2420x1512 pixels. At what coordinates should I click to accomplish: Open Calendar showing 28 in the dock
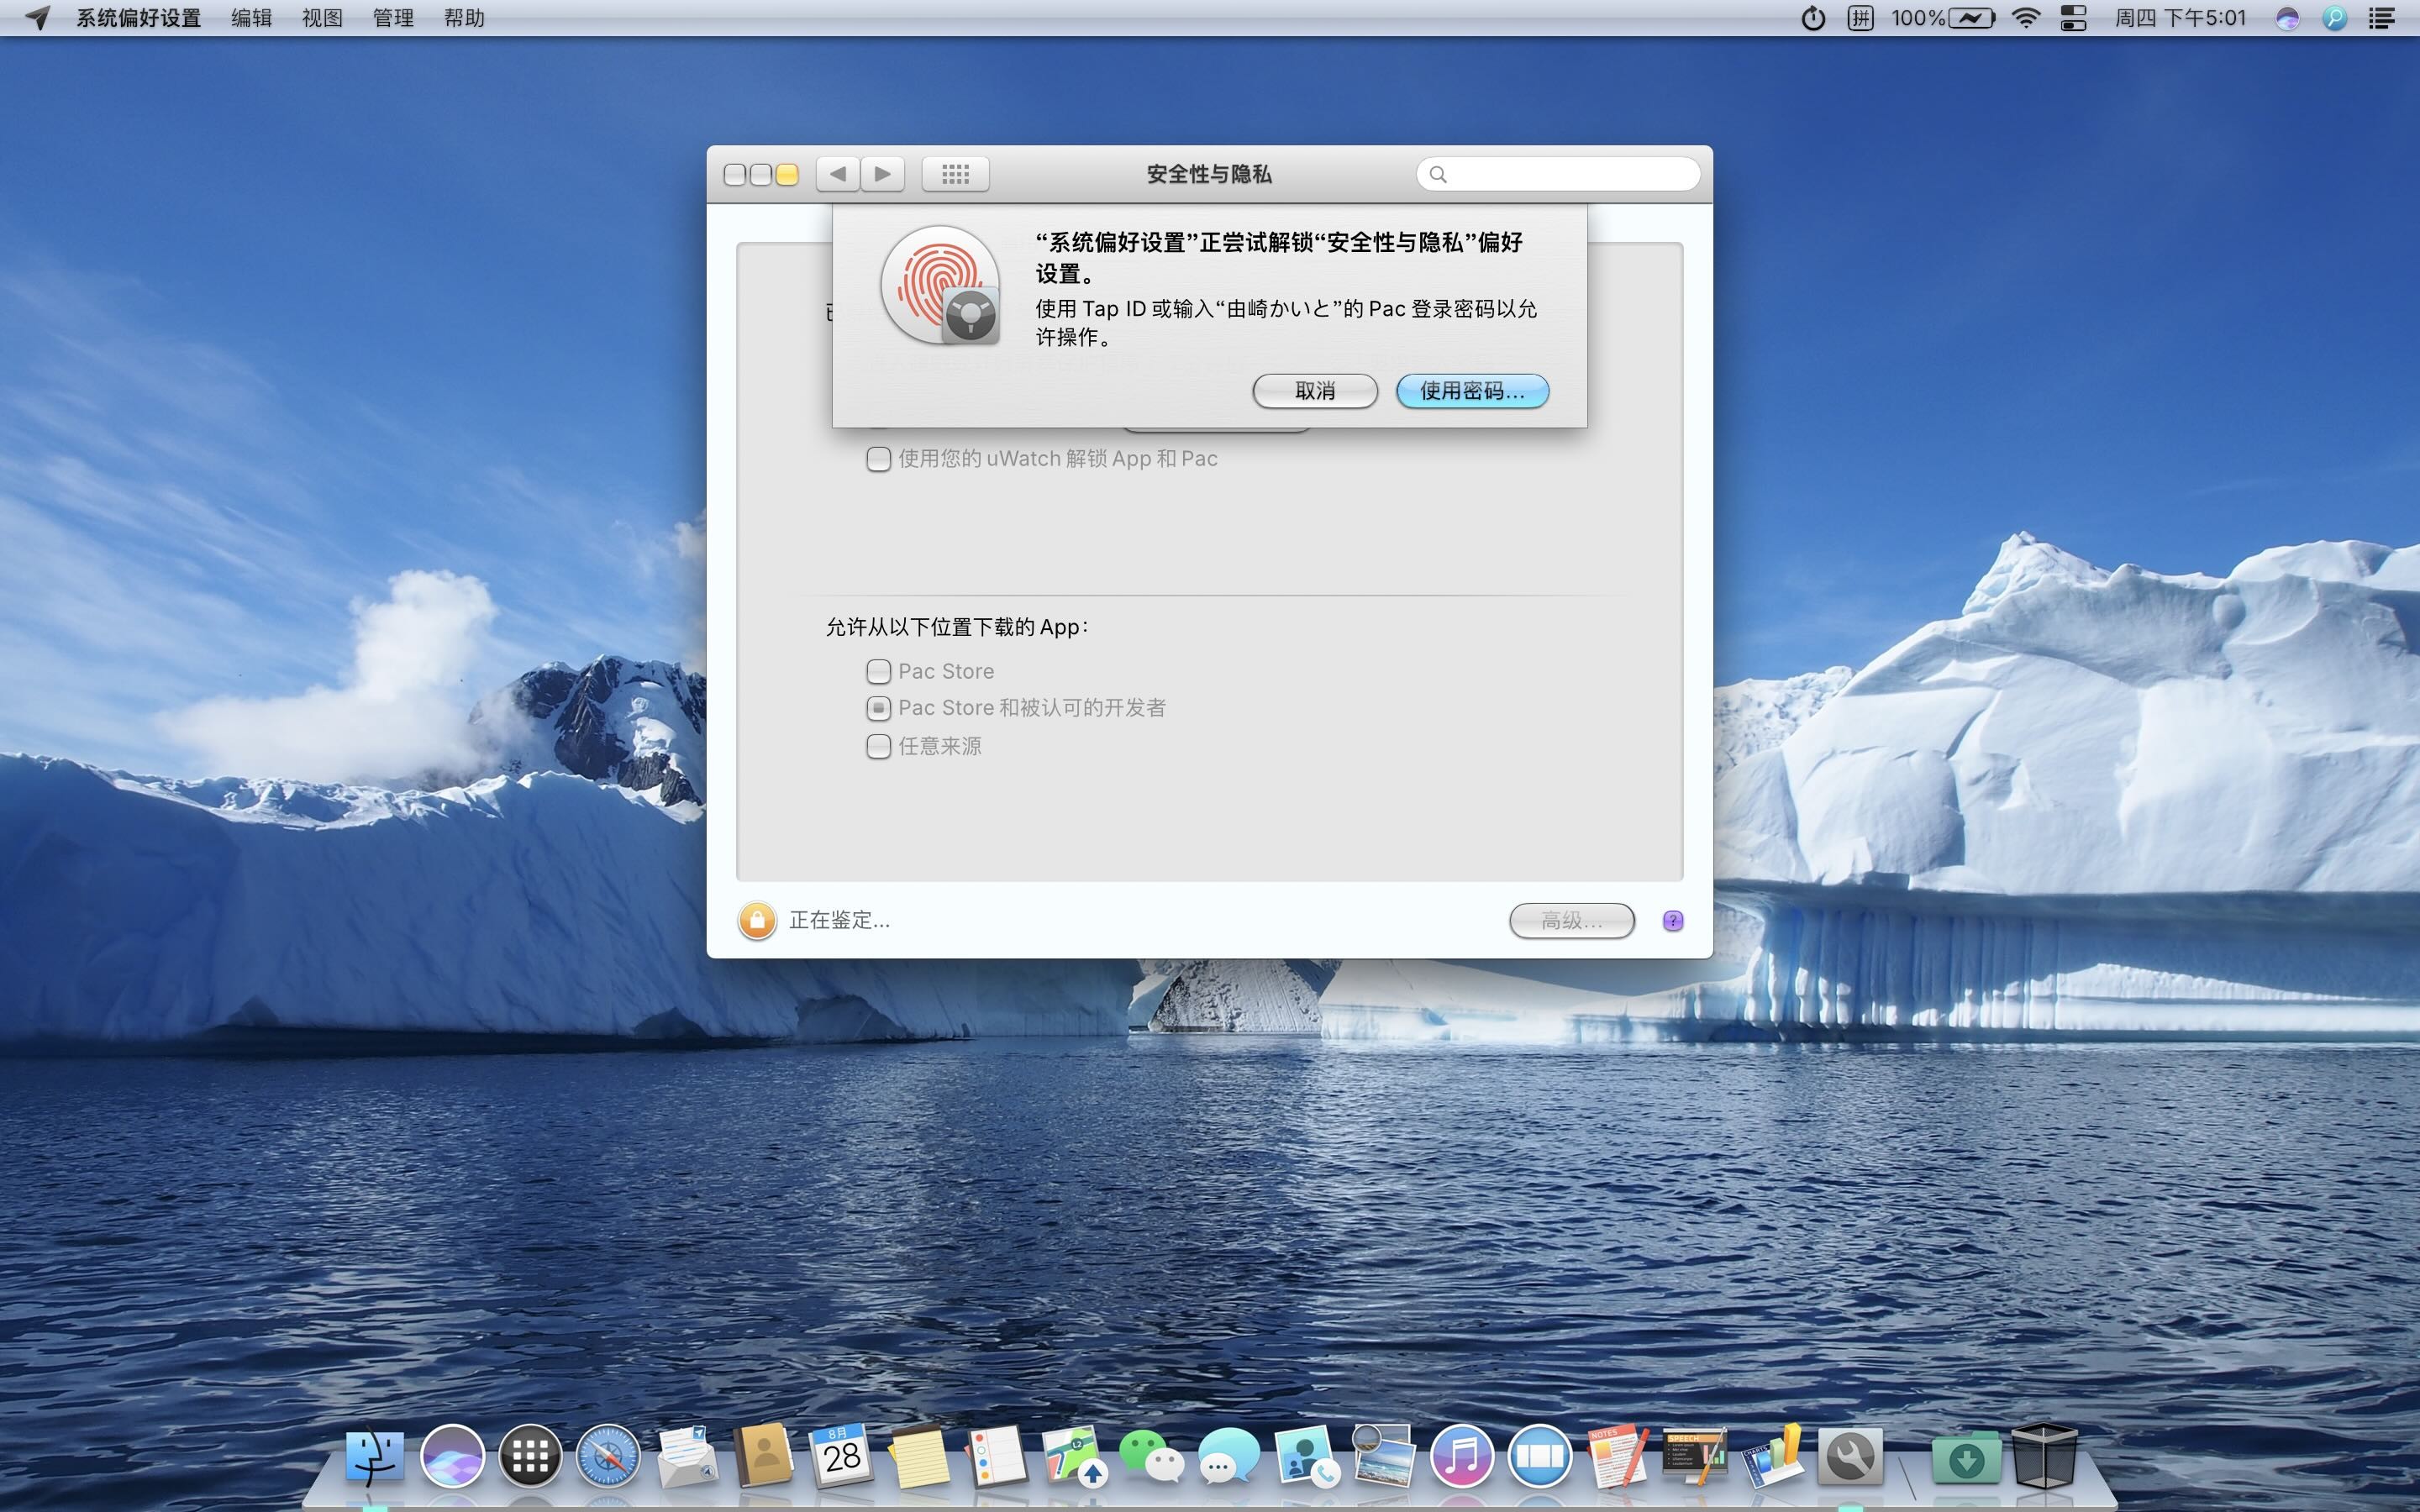[842, 1456]
